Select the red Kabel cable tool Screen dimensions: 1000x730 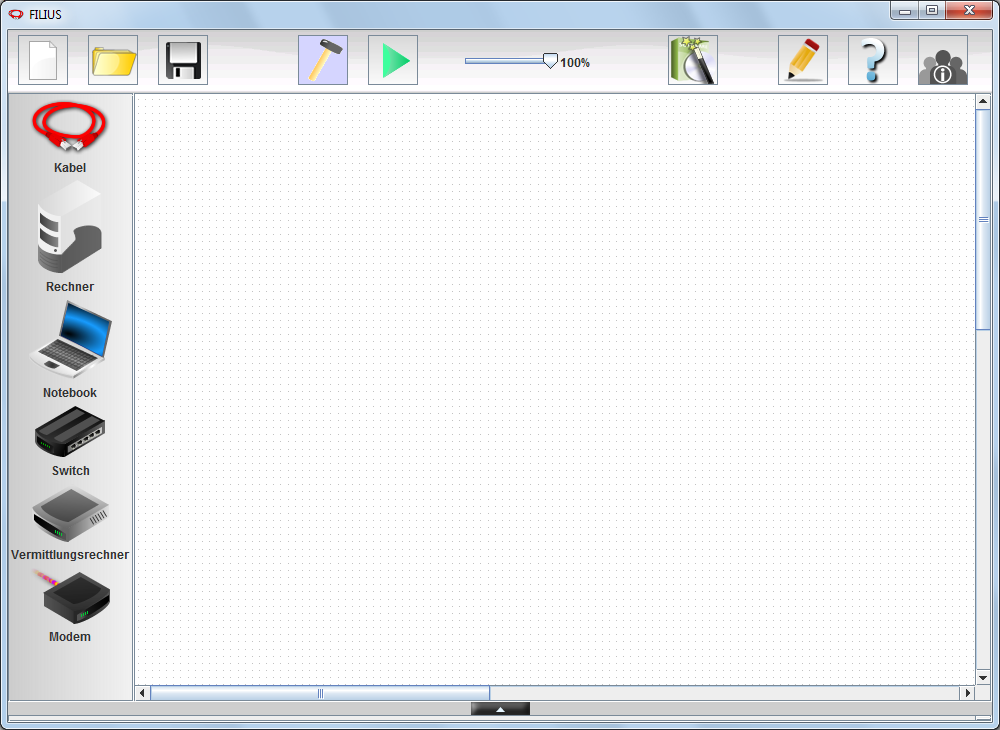[70, 128]
